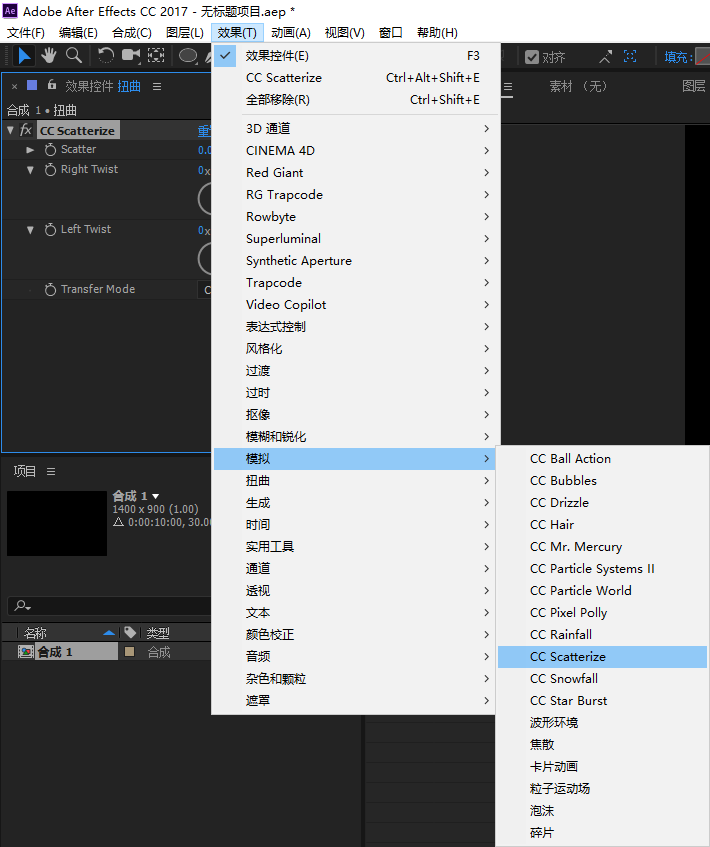Choose the 碎片 effect
The width and height of the screenshot is (710, 847).
pyautogui.click(x=602, y=833)
